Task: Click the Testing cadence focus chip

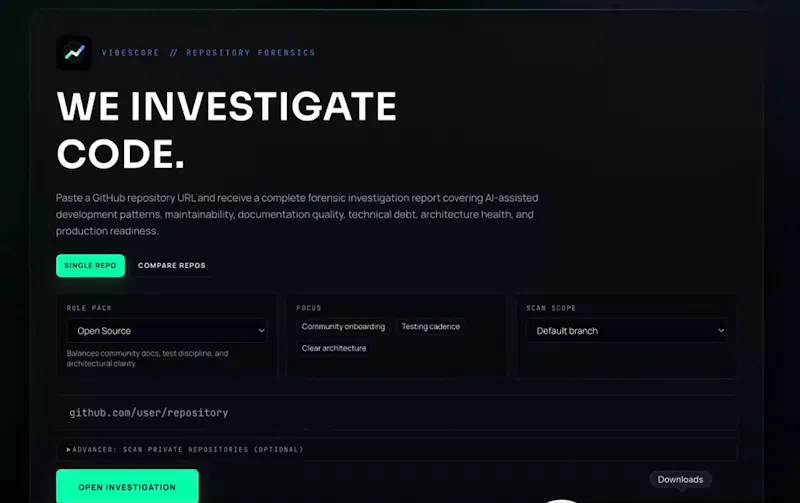Action: [430, 326]
